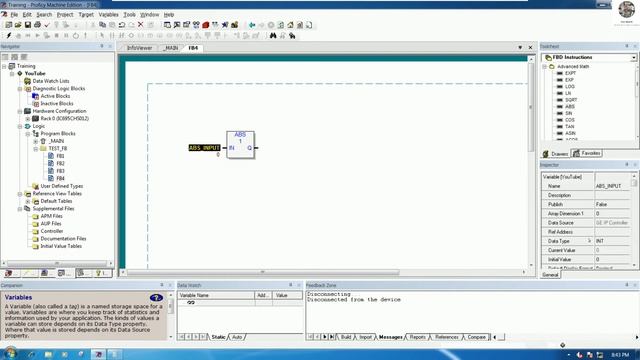The height and width of the screenshot is (360, 640).
Task: Select Active Blocks in Navigator tree
Action: coord(55,96)
